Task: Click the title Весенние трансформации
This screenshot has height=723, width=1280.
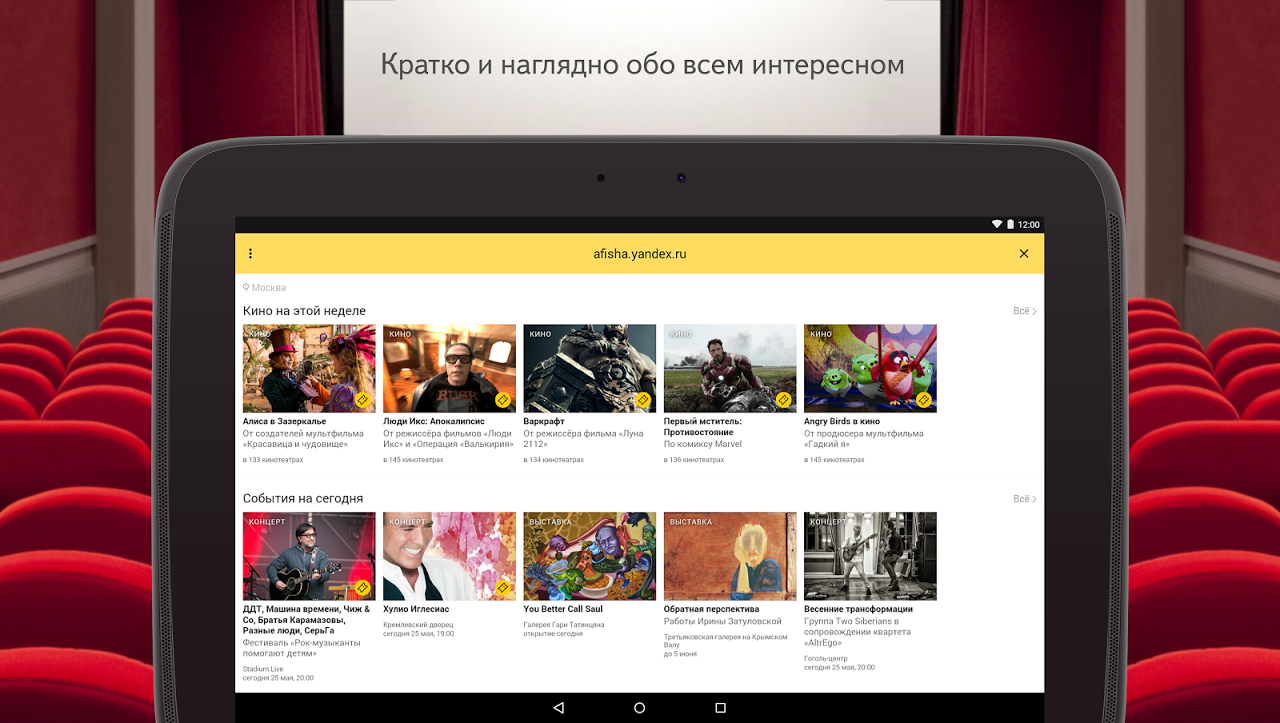Action: point(858,609)
